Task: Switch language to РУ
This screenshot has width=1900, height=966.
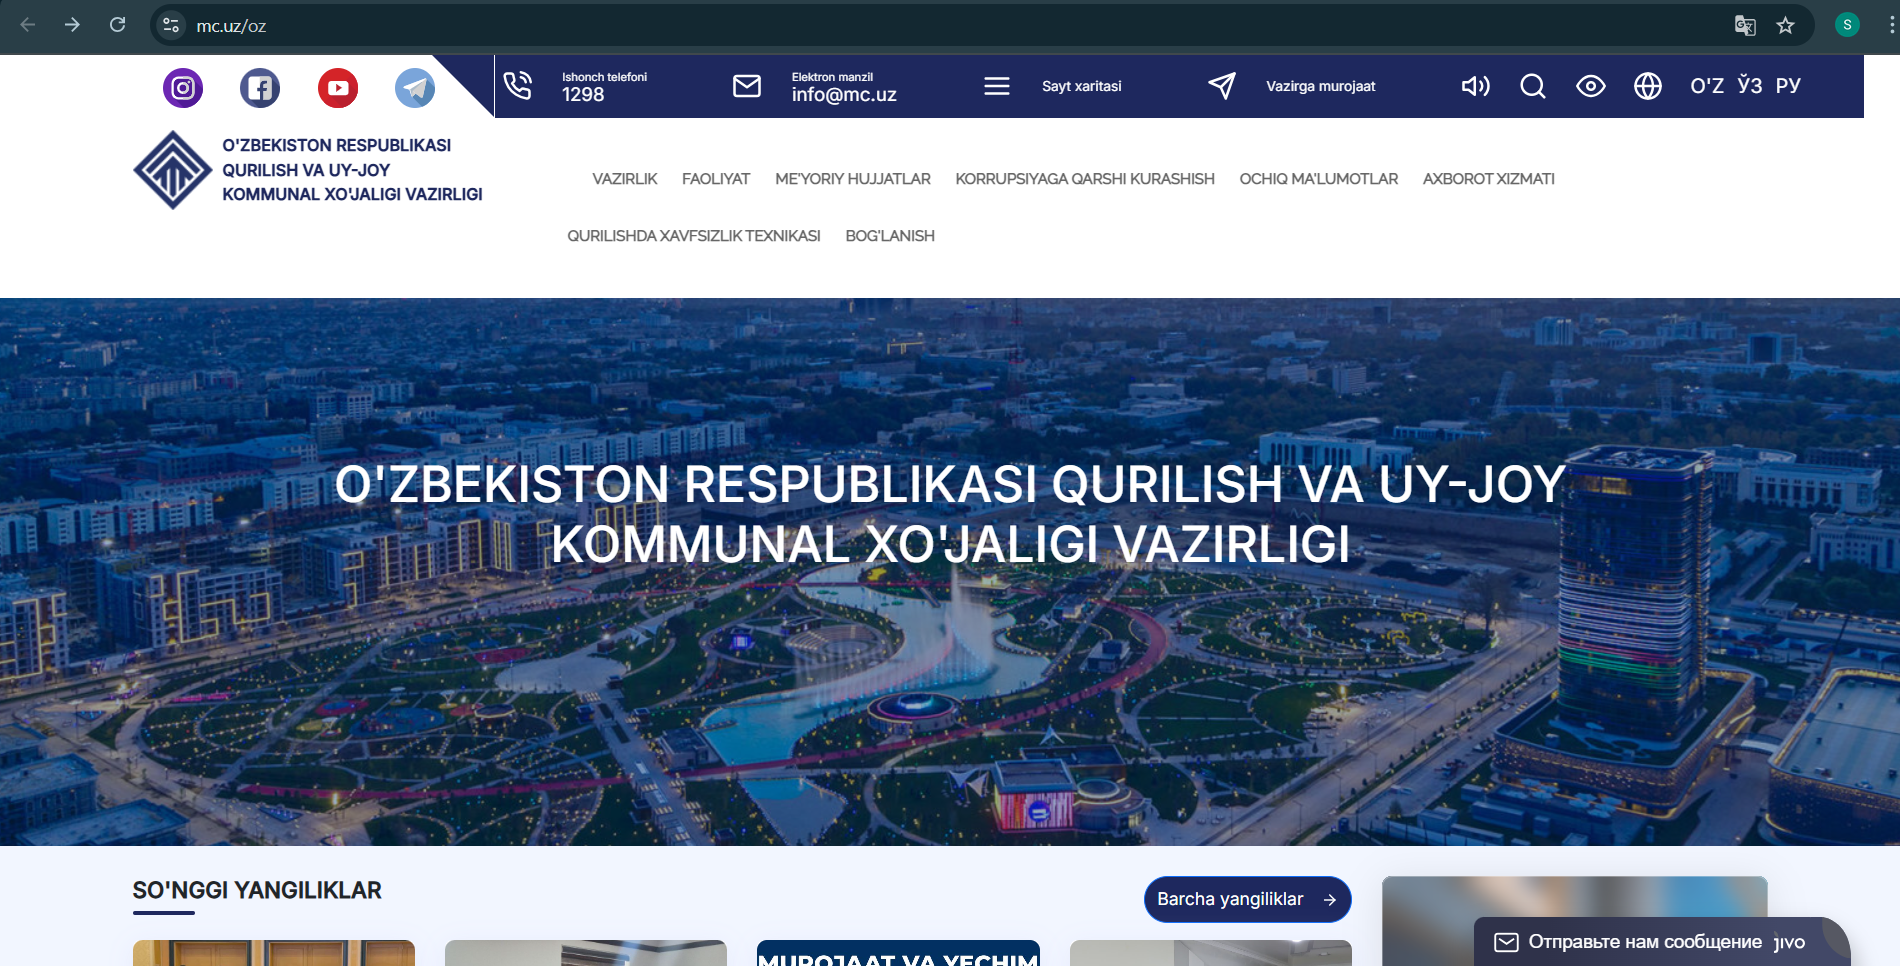Action: (x=1788, y=86)
